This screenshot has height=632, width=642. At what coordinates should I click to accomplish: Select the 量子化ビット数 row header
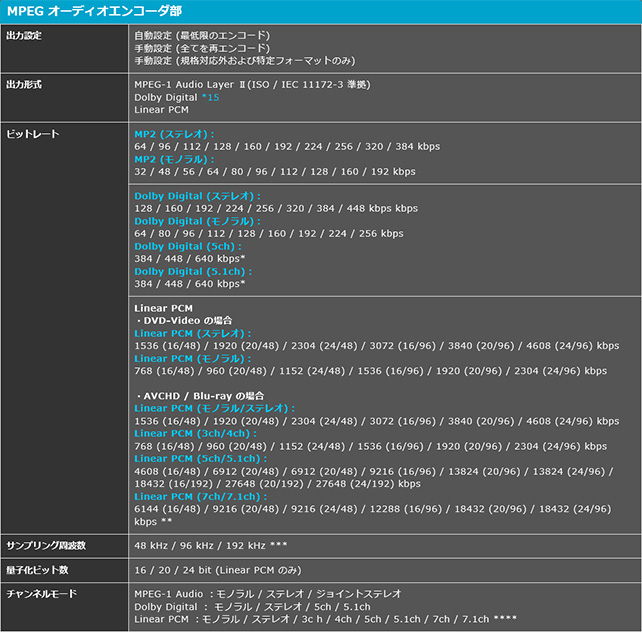(x=36, y=569)
